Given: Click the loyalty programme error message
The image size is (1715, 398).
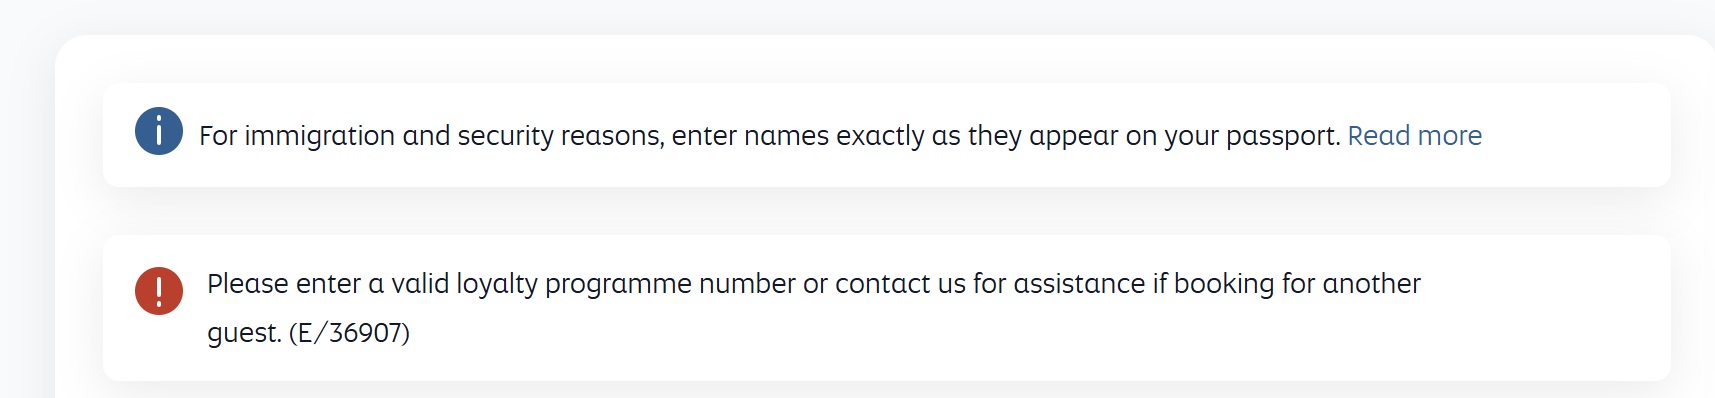Looking at the screenshot, I should [x=813, y=308].
